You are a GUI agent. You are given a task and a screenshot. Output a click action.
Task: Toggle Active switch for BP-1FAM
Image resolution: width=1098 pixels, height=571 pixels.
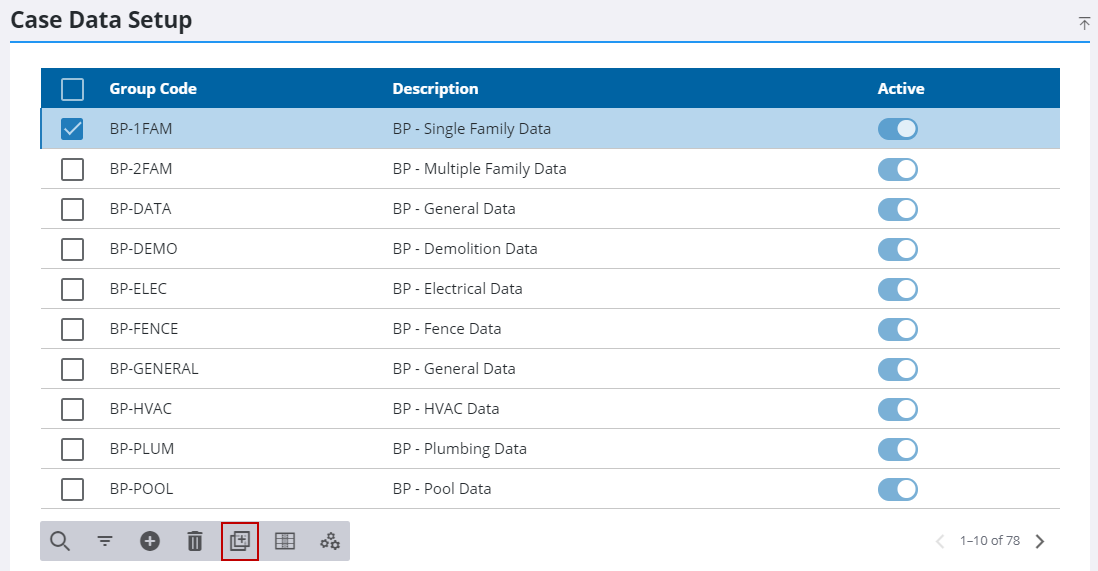tap(898, 129)
